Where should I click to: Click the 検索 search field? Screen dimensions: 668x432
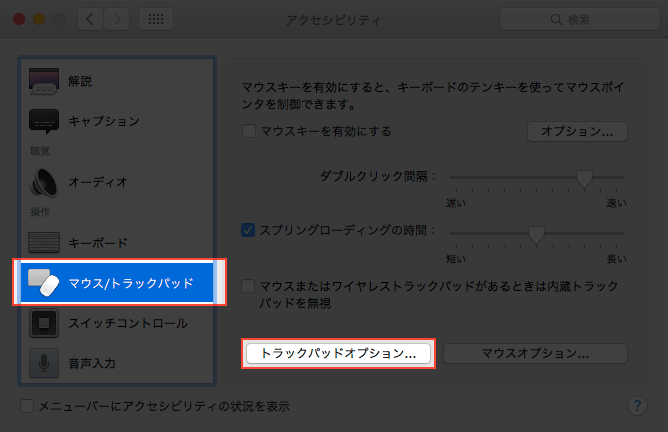click(580, 20)
